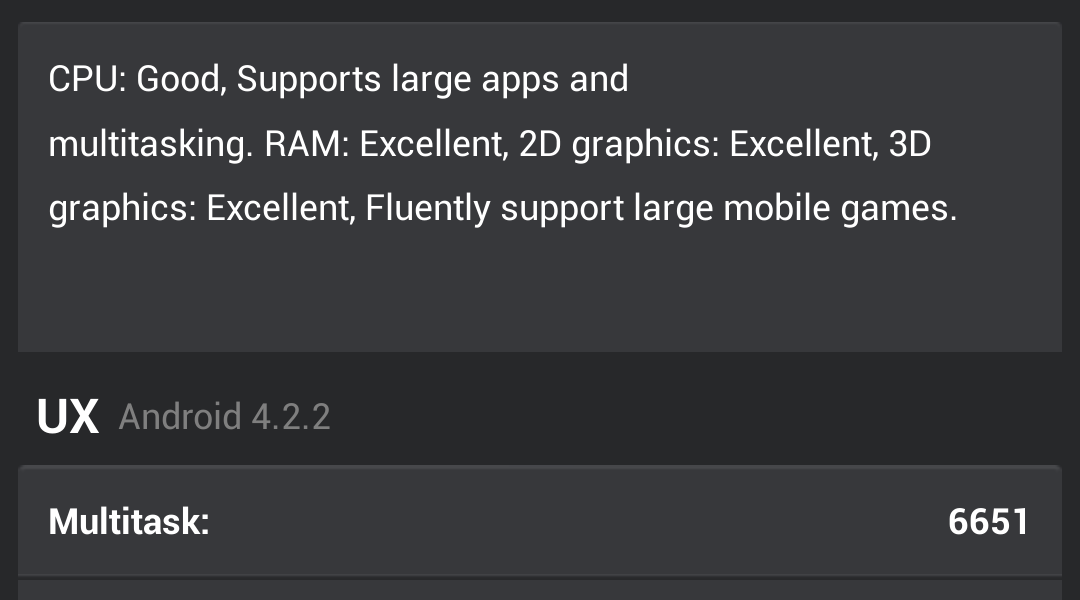The width and height of the screenshot is (1080, 600).
Task: Tap 'graphics: Excellent' starting the third line
Action: point(199,209)
